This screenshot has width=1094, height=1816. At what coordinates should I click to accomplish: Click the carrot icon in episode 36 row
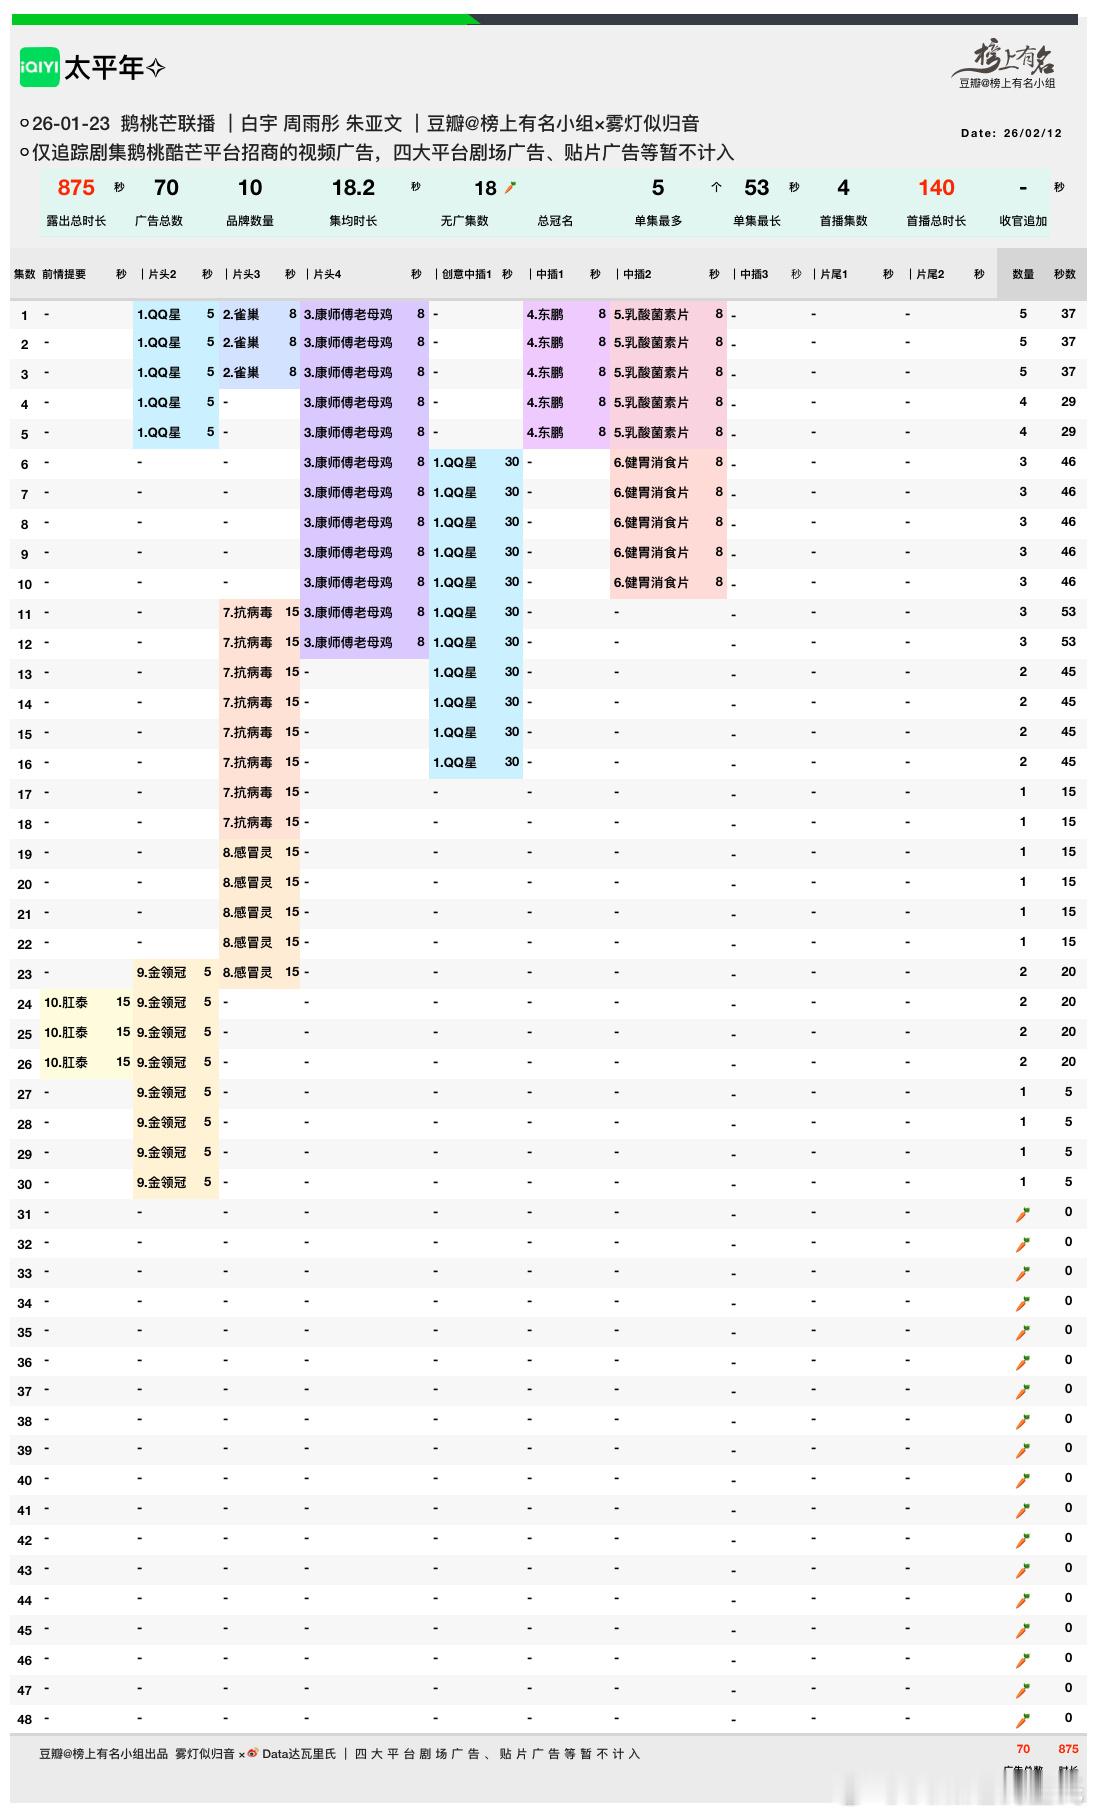[x=1023, y=1362]
